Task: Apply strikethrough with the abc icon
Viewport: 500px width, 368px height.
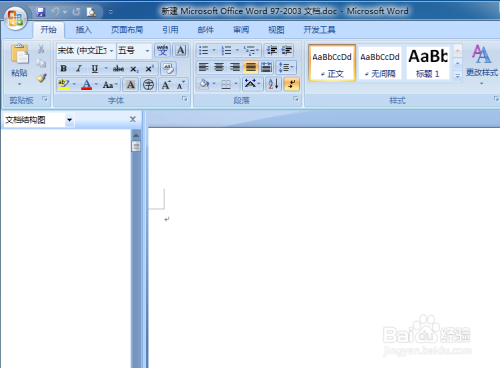Action: (x=118, y=69)
